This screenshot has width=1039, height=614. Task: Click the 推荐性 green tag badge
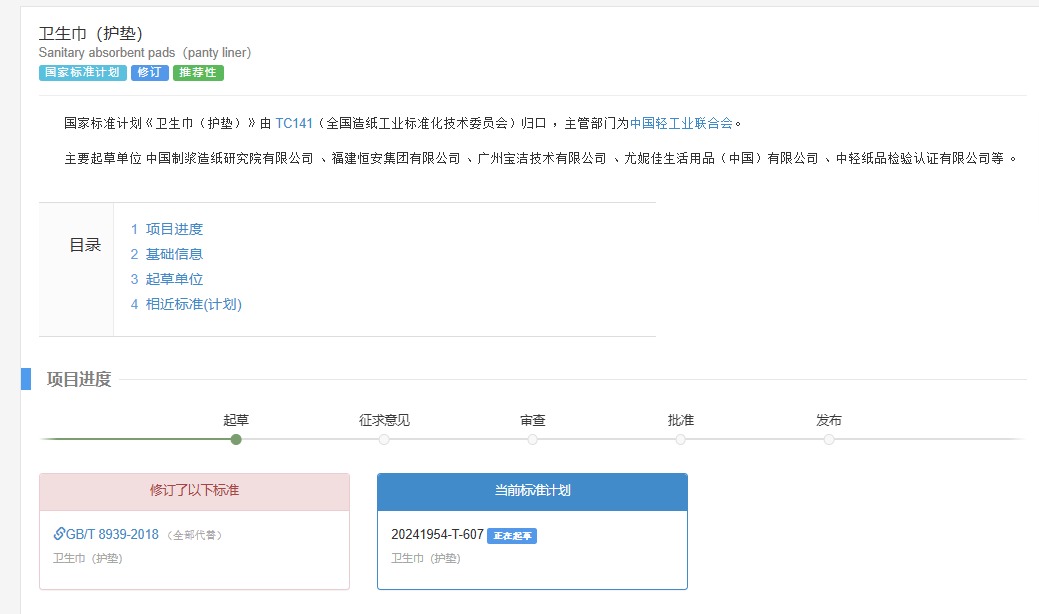tap(198, 72)
